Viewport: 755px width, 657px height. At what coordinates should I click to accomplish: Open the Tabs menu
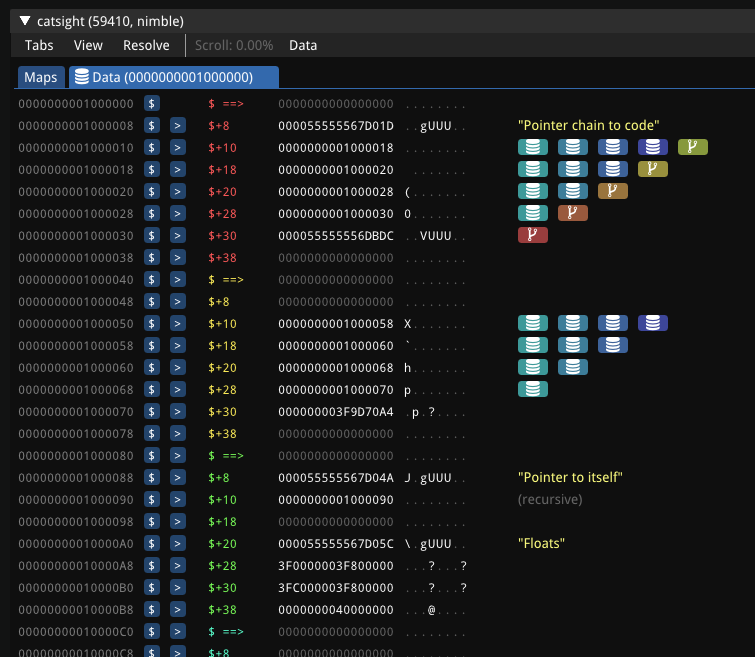[x=39, y=45]
